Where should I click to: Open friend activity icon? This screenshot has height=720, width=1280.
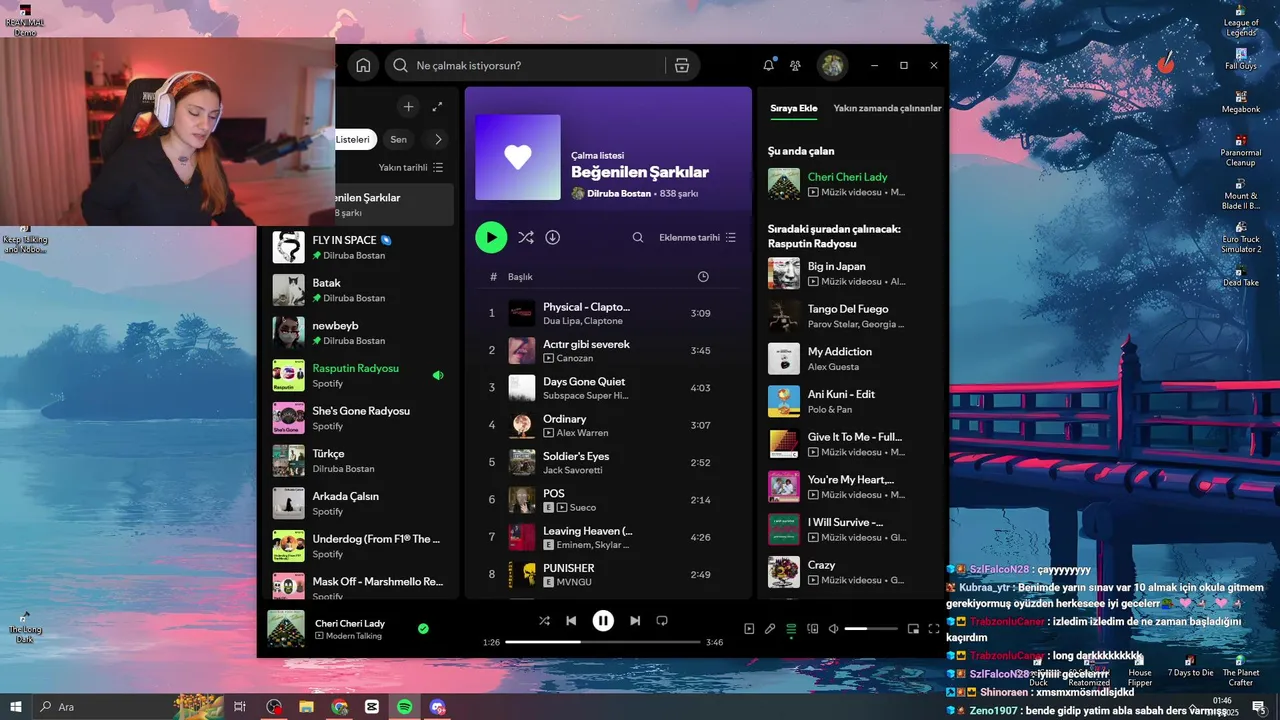click(795, 65)
